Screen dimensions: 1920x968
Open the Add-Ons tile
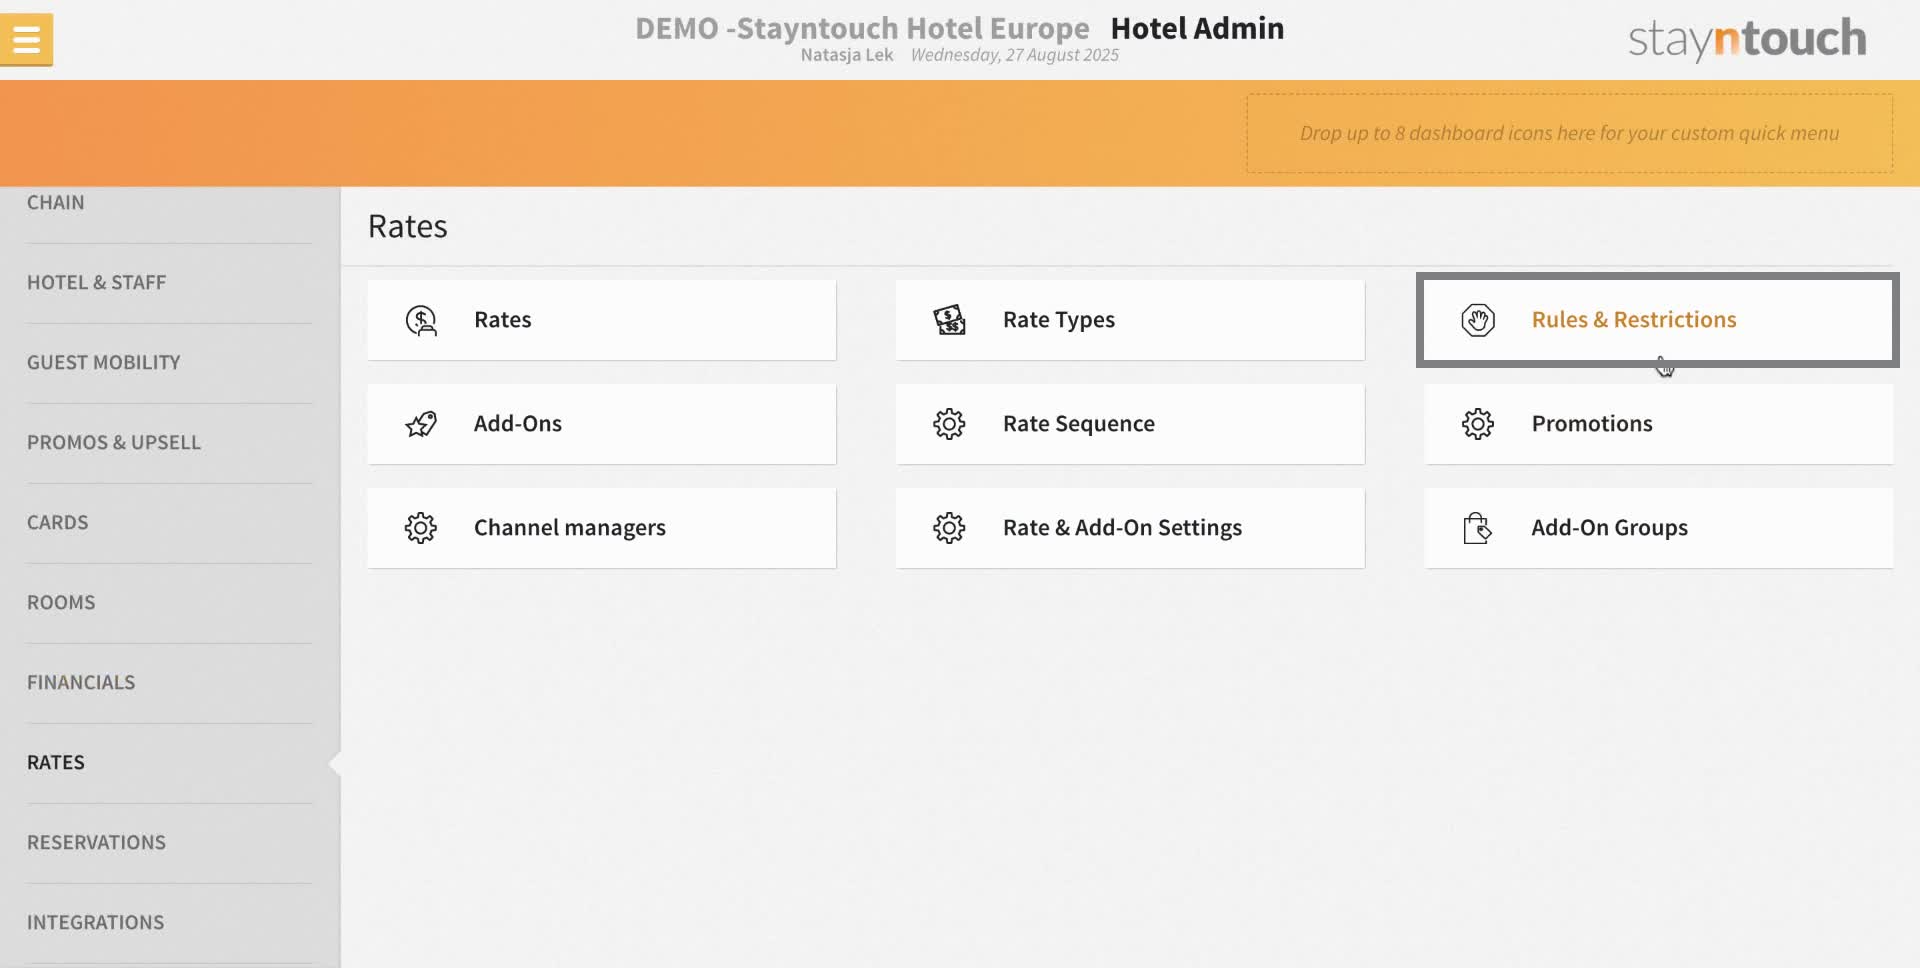[602, 424]
